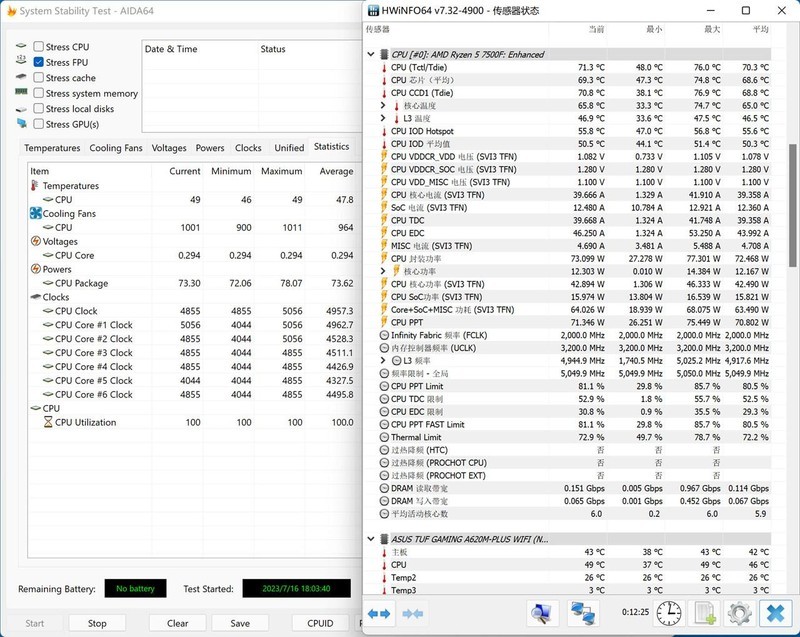Click the CPUID button
The width and height of the screenshot is (800, 637).
tap(319, 623)
